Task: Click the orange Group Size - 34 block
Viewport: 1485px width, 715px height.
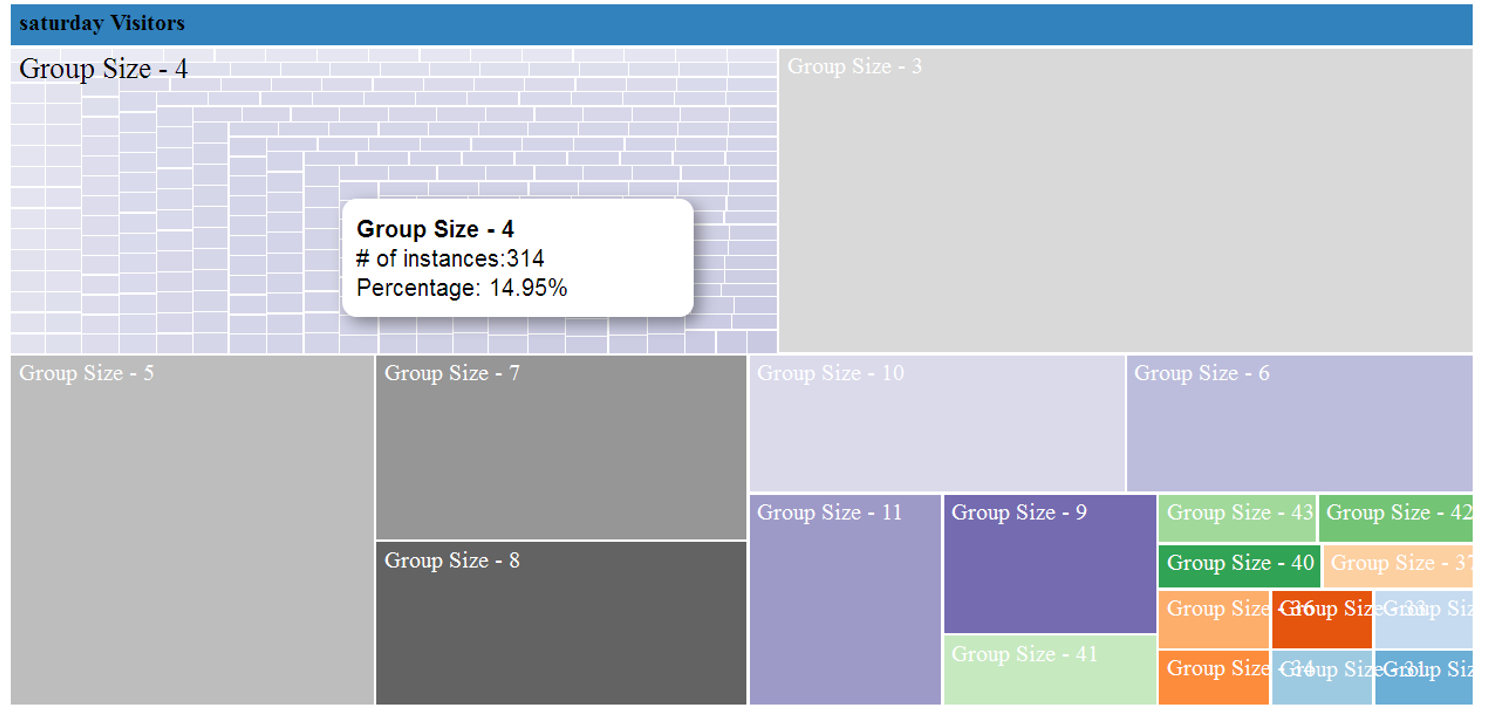Action: pyautogui.click(x=1213, y=678)
